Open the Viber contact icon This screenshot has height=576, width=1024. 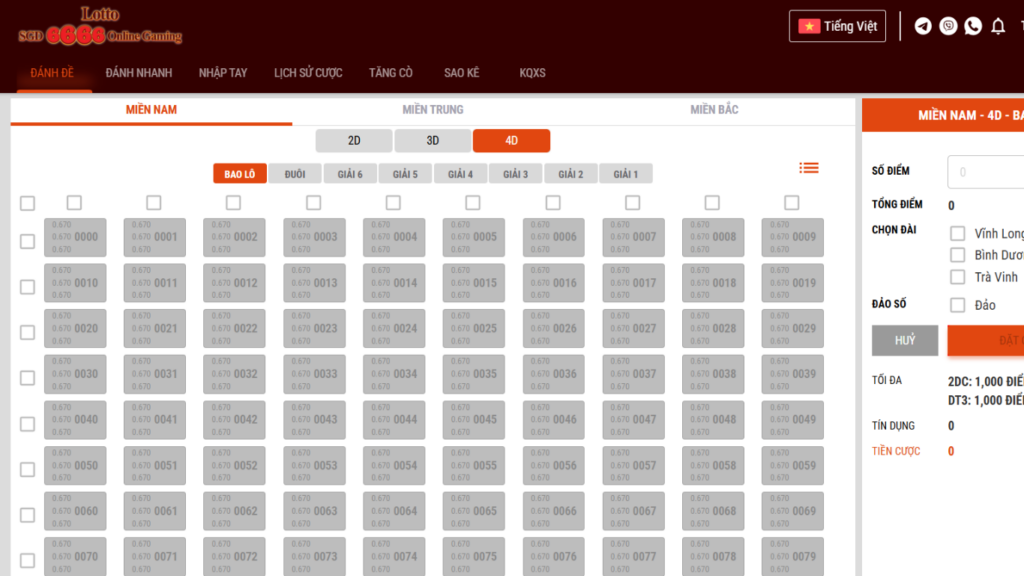coord(948,26)
